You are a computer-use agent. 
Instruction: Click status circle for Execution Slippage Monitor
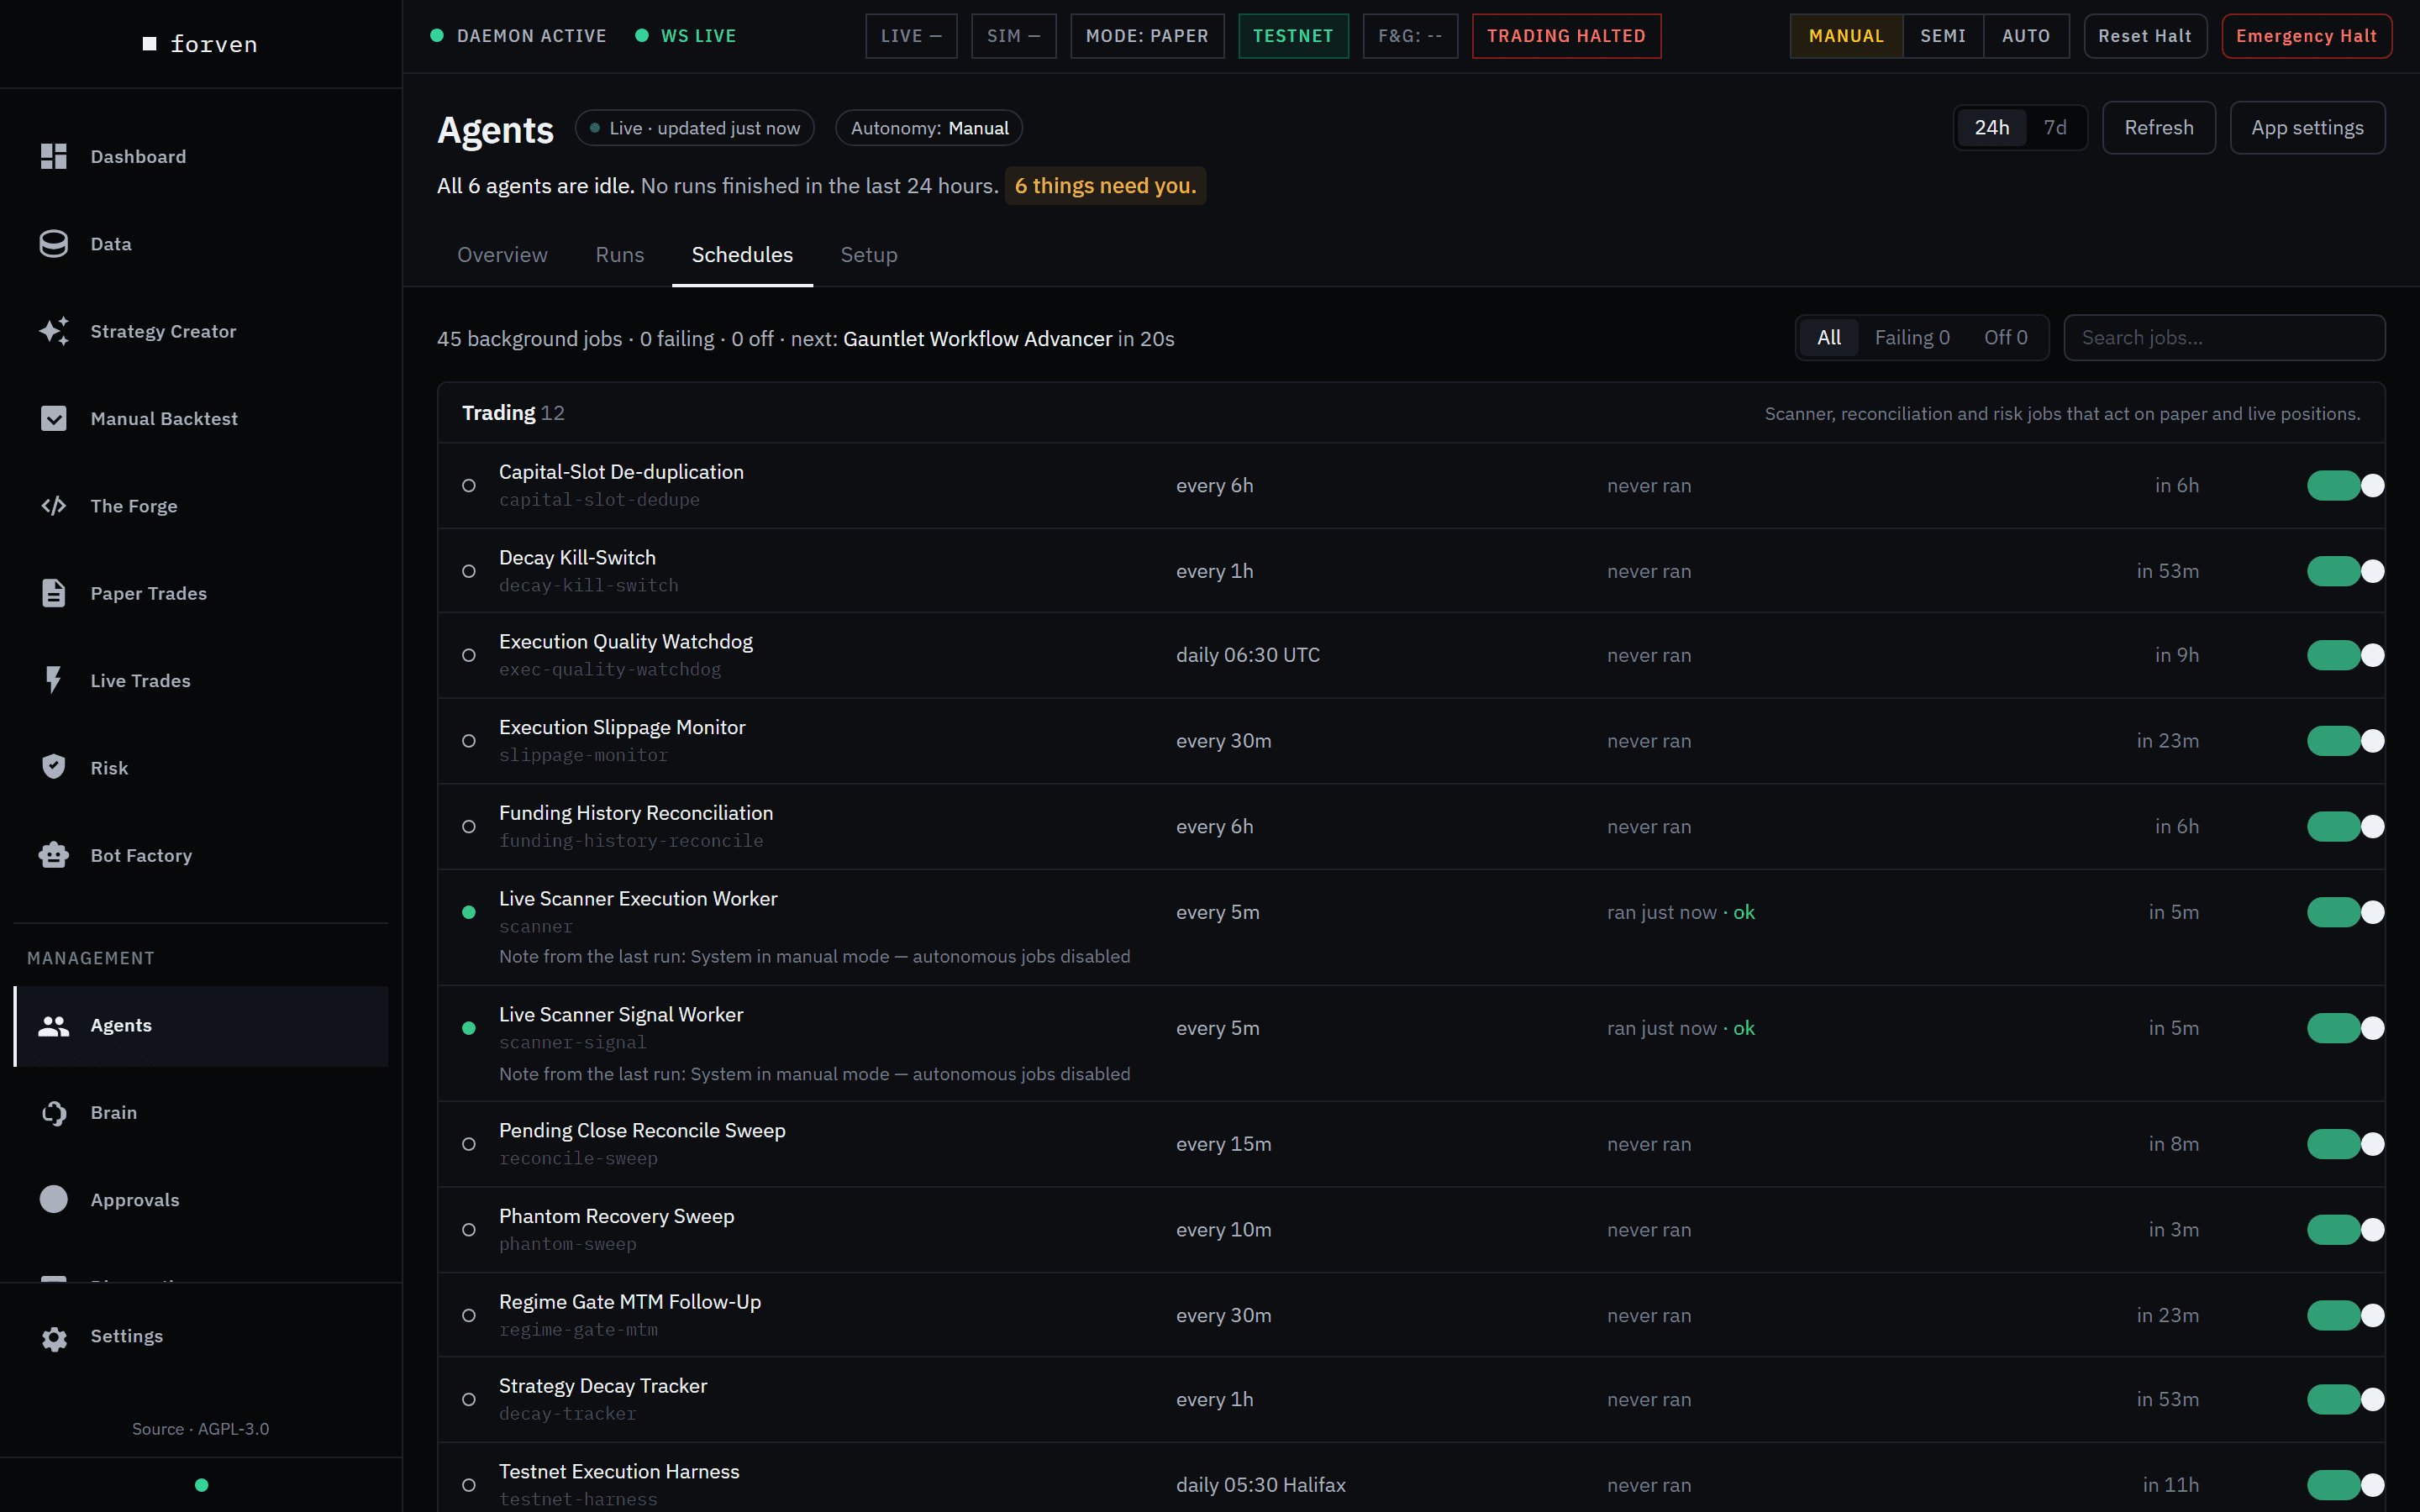tap(469, 741)
